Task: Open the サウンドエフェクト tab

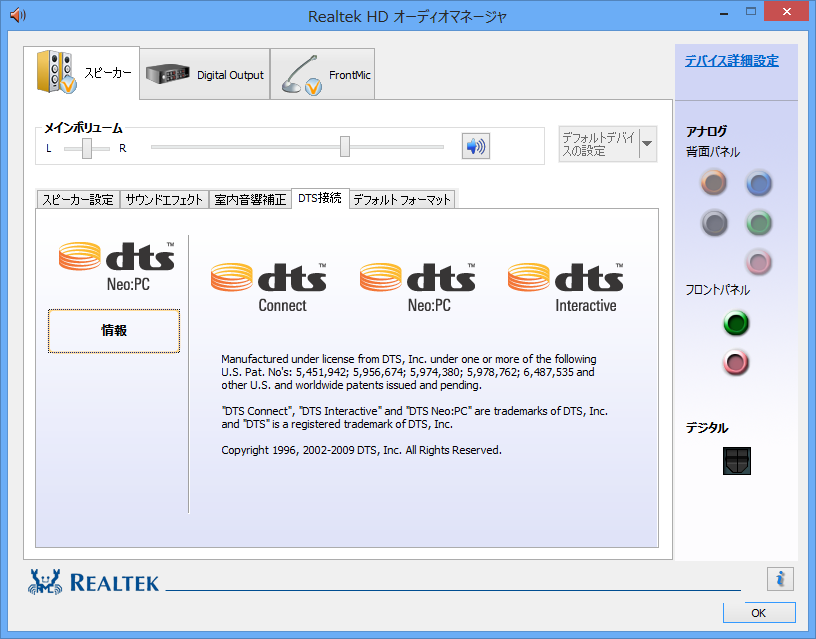Action: [x=164, y=199]
